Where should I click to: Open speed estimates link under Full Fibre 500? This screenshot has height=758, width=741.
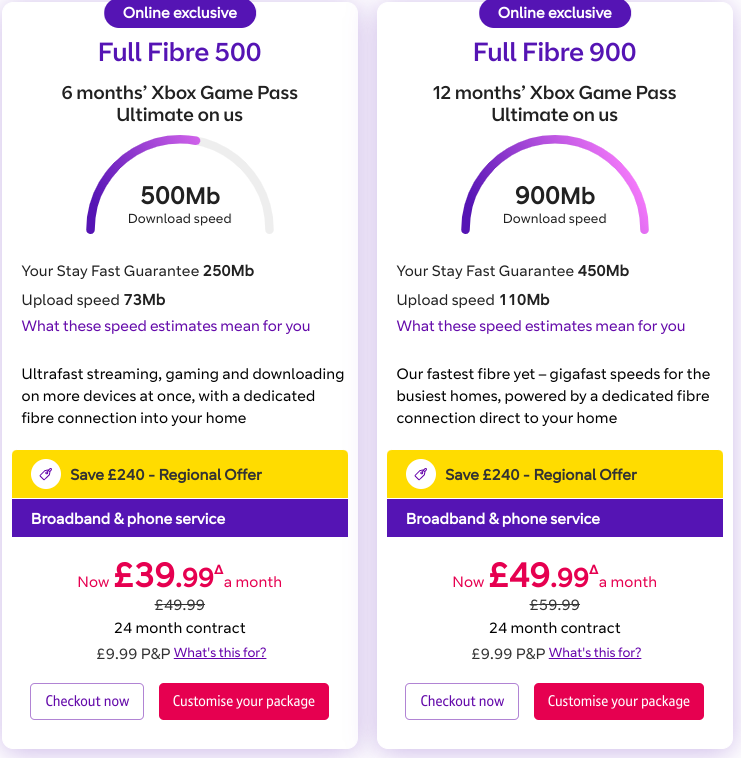pyautogui.click(x=166, y=326)
